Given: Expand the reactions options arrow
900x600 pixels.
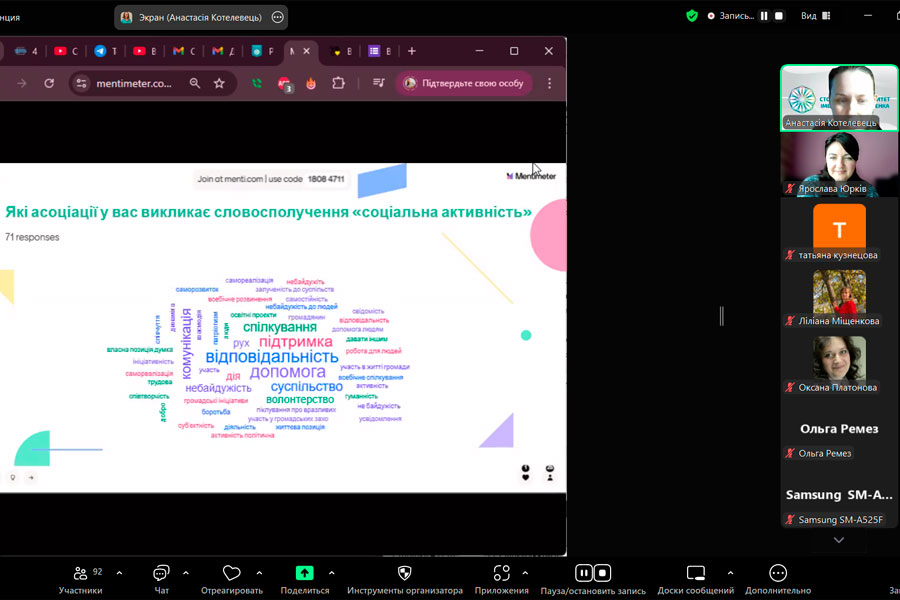Looking at the screenshot, I should point(259,573).
